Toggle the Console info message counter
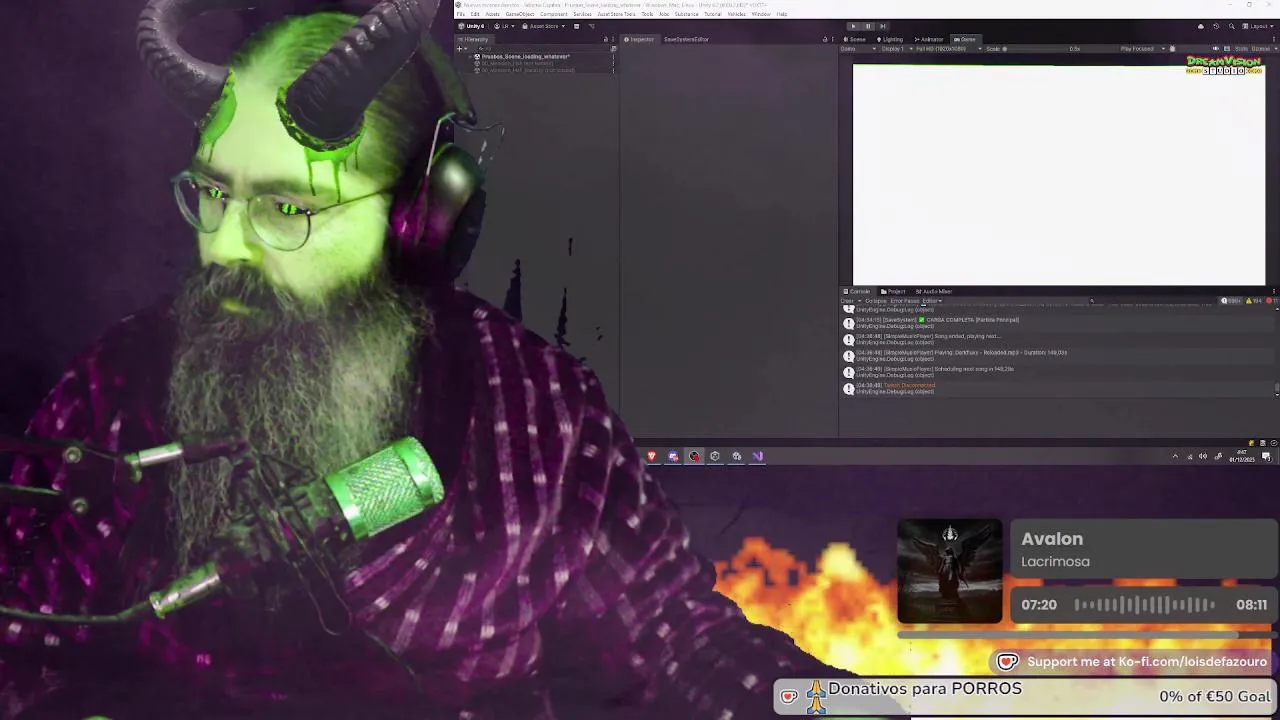1280x720 pixels. tap(1233, 301)
